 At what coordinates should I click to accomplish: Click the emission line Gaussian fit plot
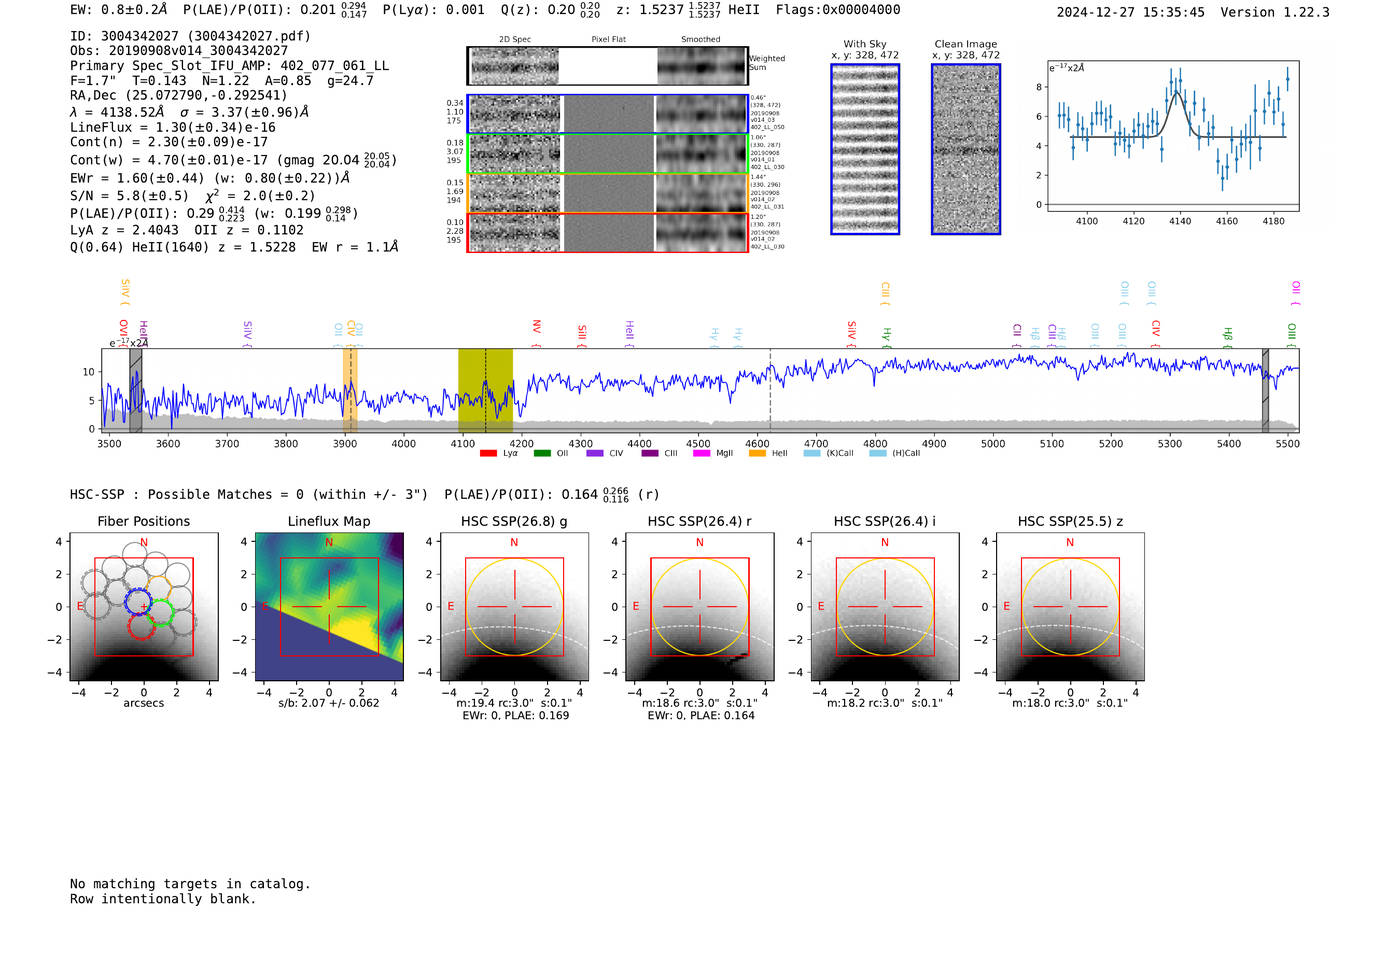(1173, 138)
